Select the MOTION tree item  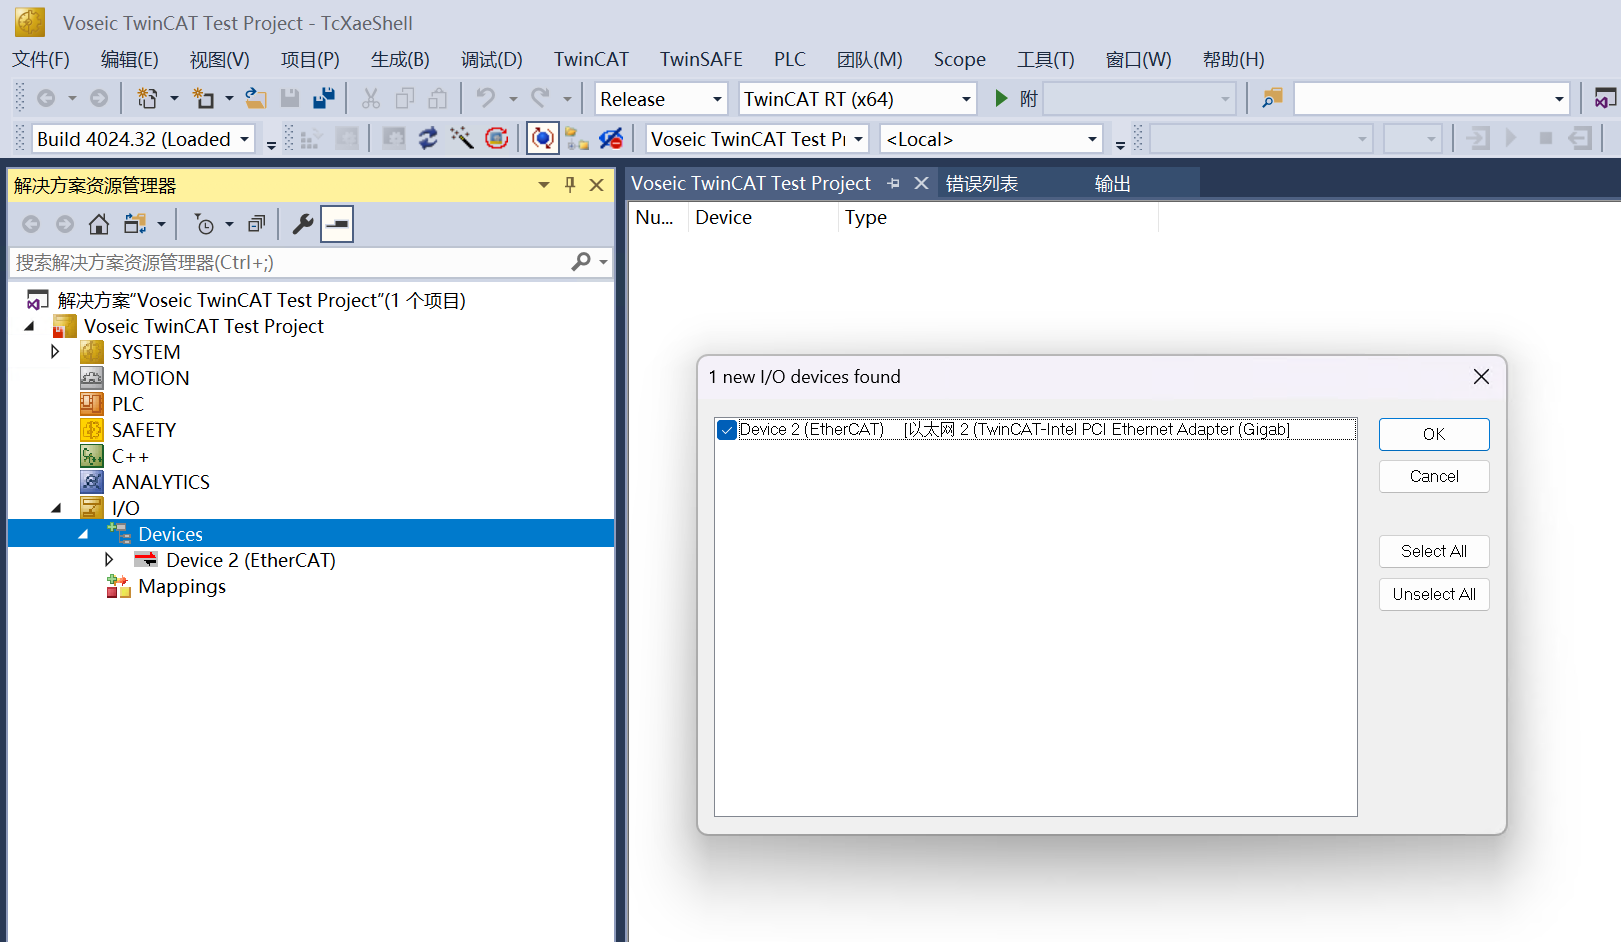[x=150, y=378]
